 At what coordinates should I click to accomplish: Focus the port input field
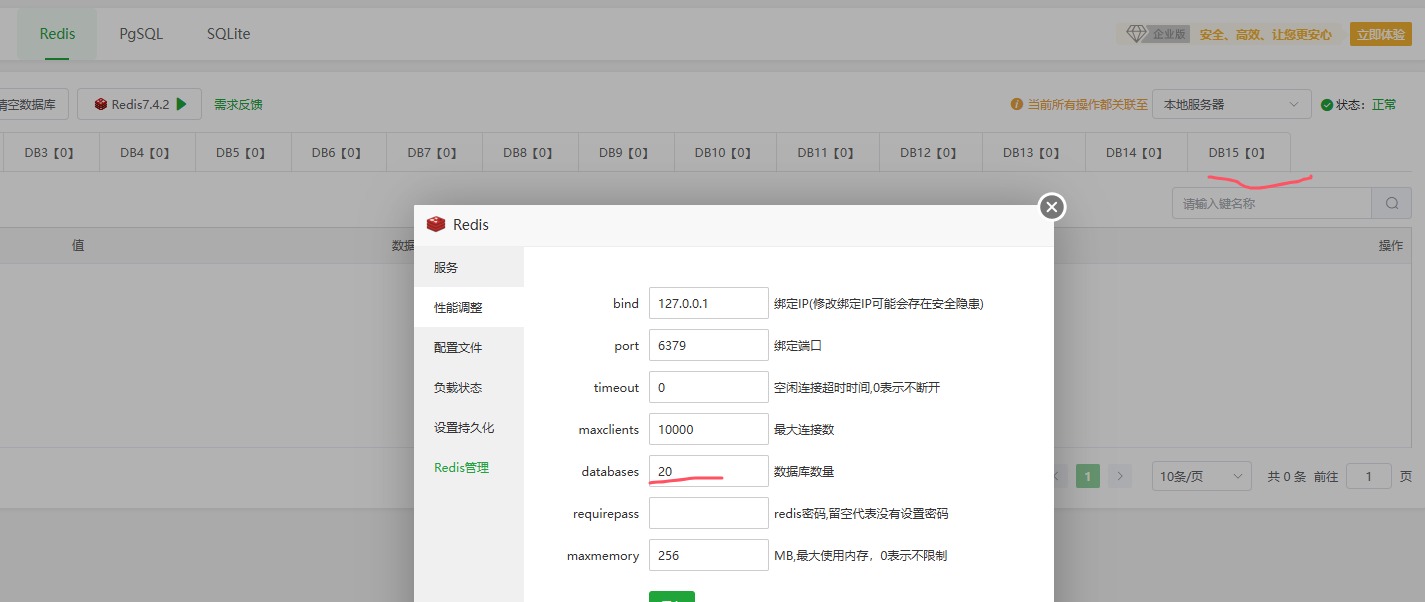(709, 345)
